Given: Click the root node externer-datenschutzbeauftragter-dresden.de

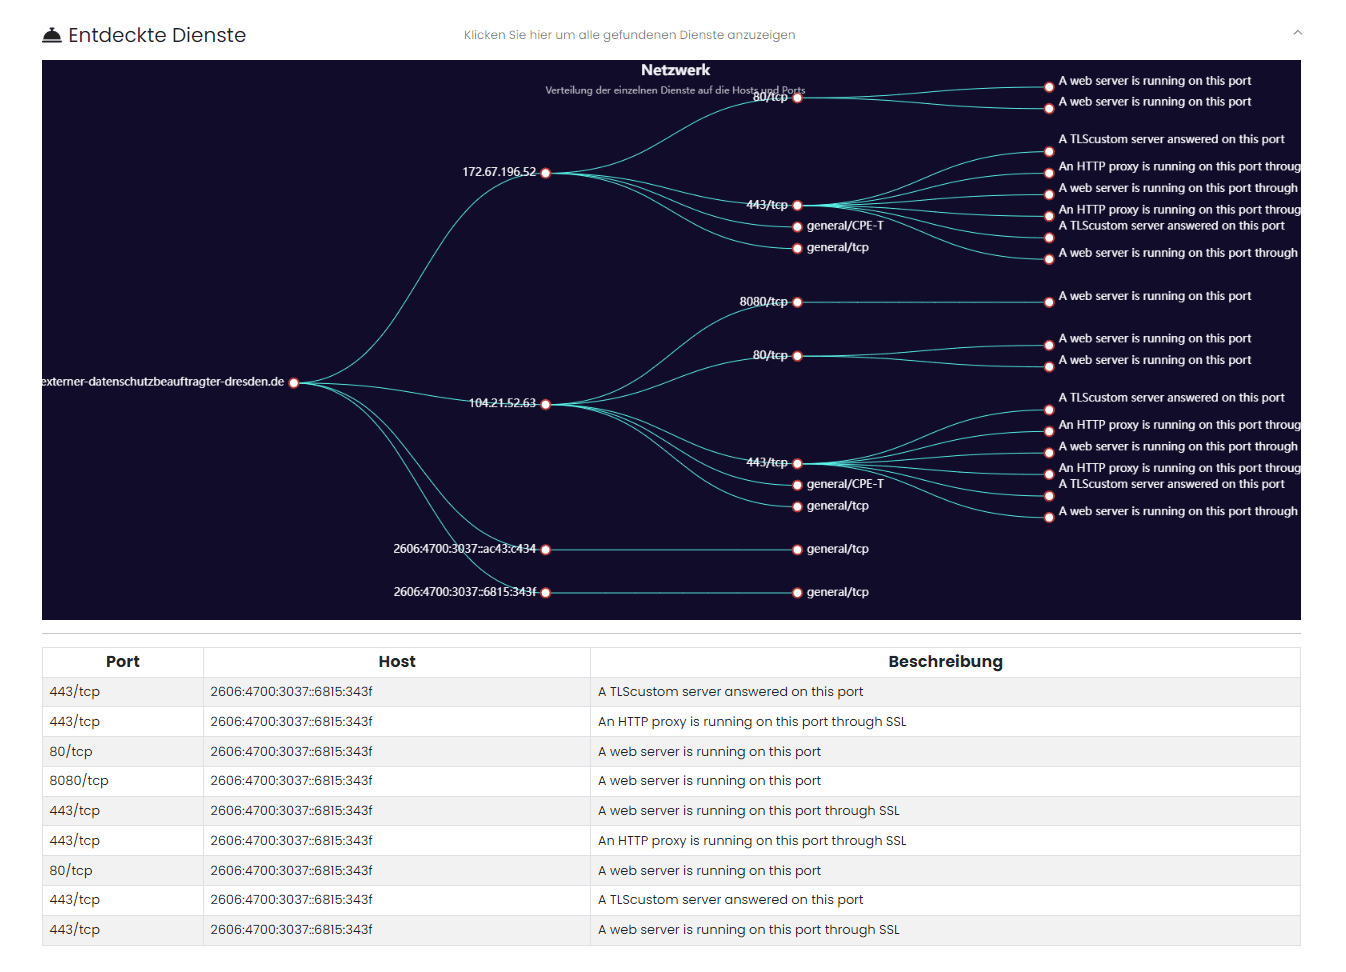Looking at the screenshot, I should point(294,383).
